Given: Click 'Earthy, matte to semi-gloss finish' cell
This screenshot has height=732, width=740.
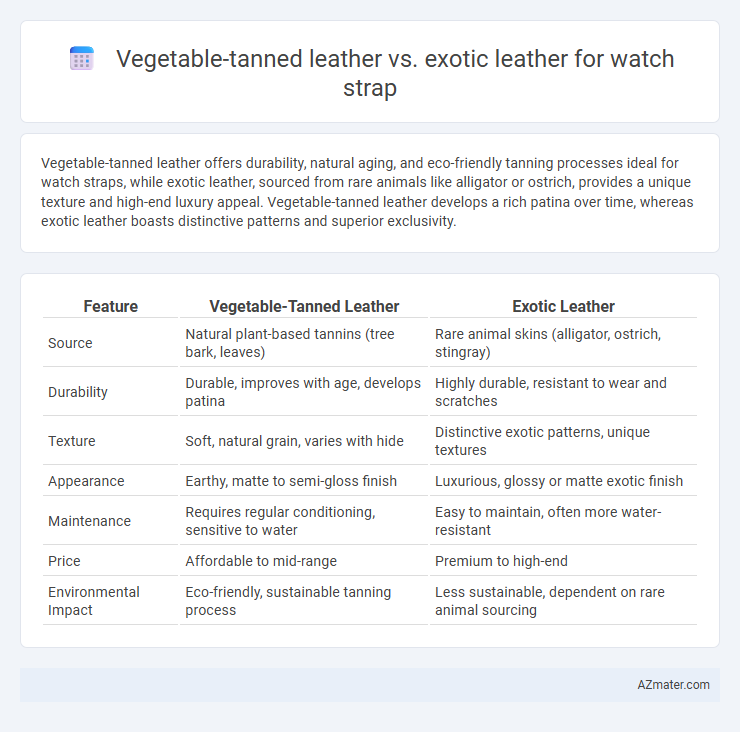Looking at the screenshot, I should tap(291, 481).
